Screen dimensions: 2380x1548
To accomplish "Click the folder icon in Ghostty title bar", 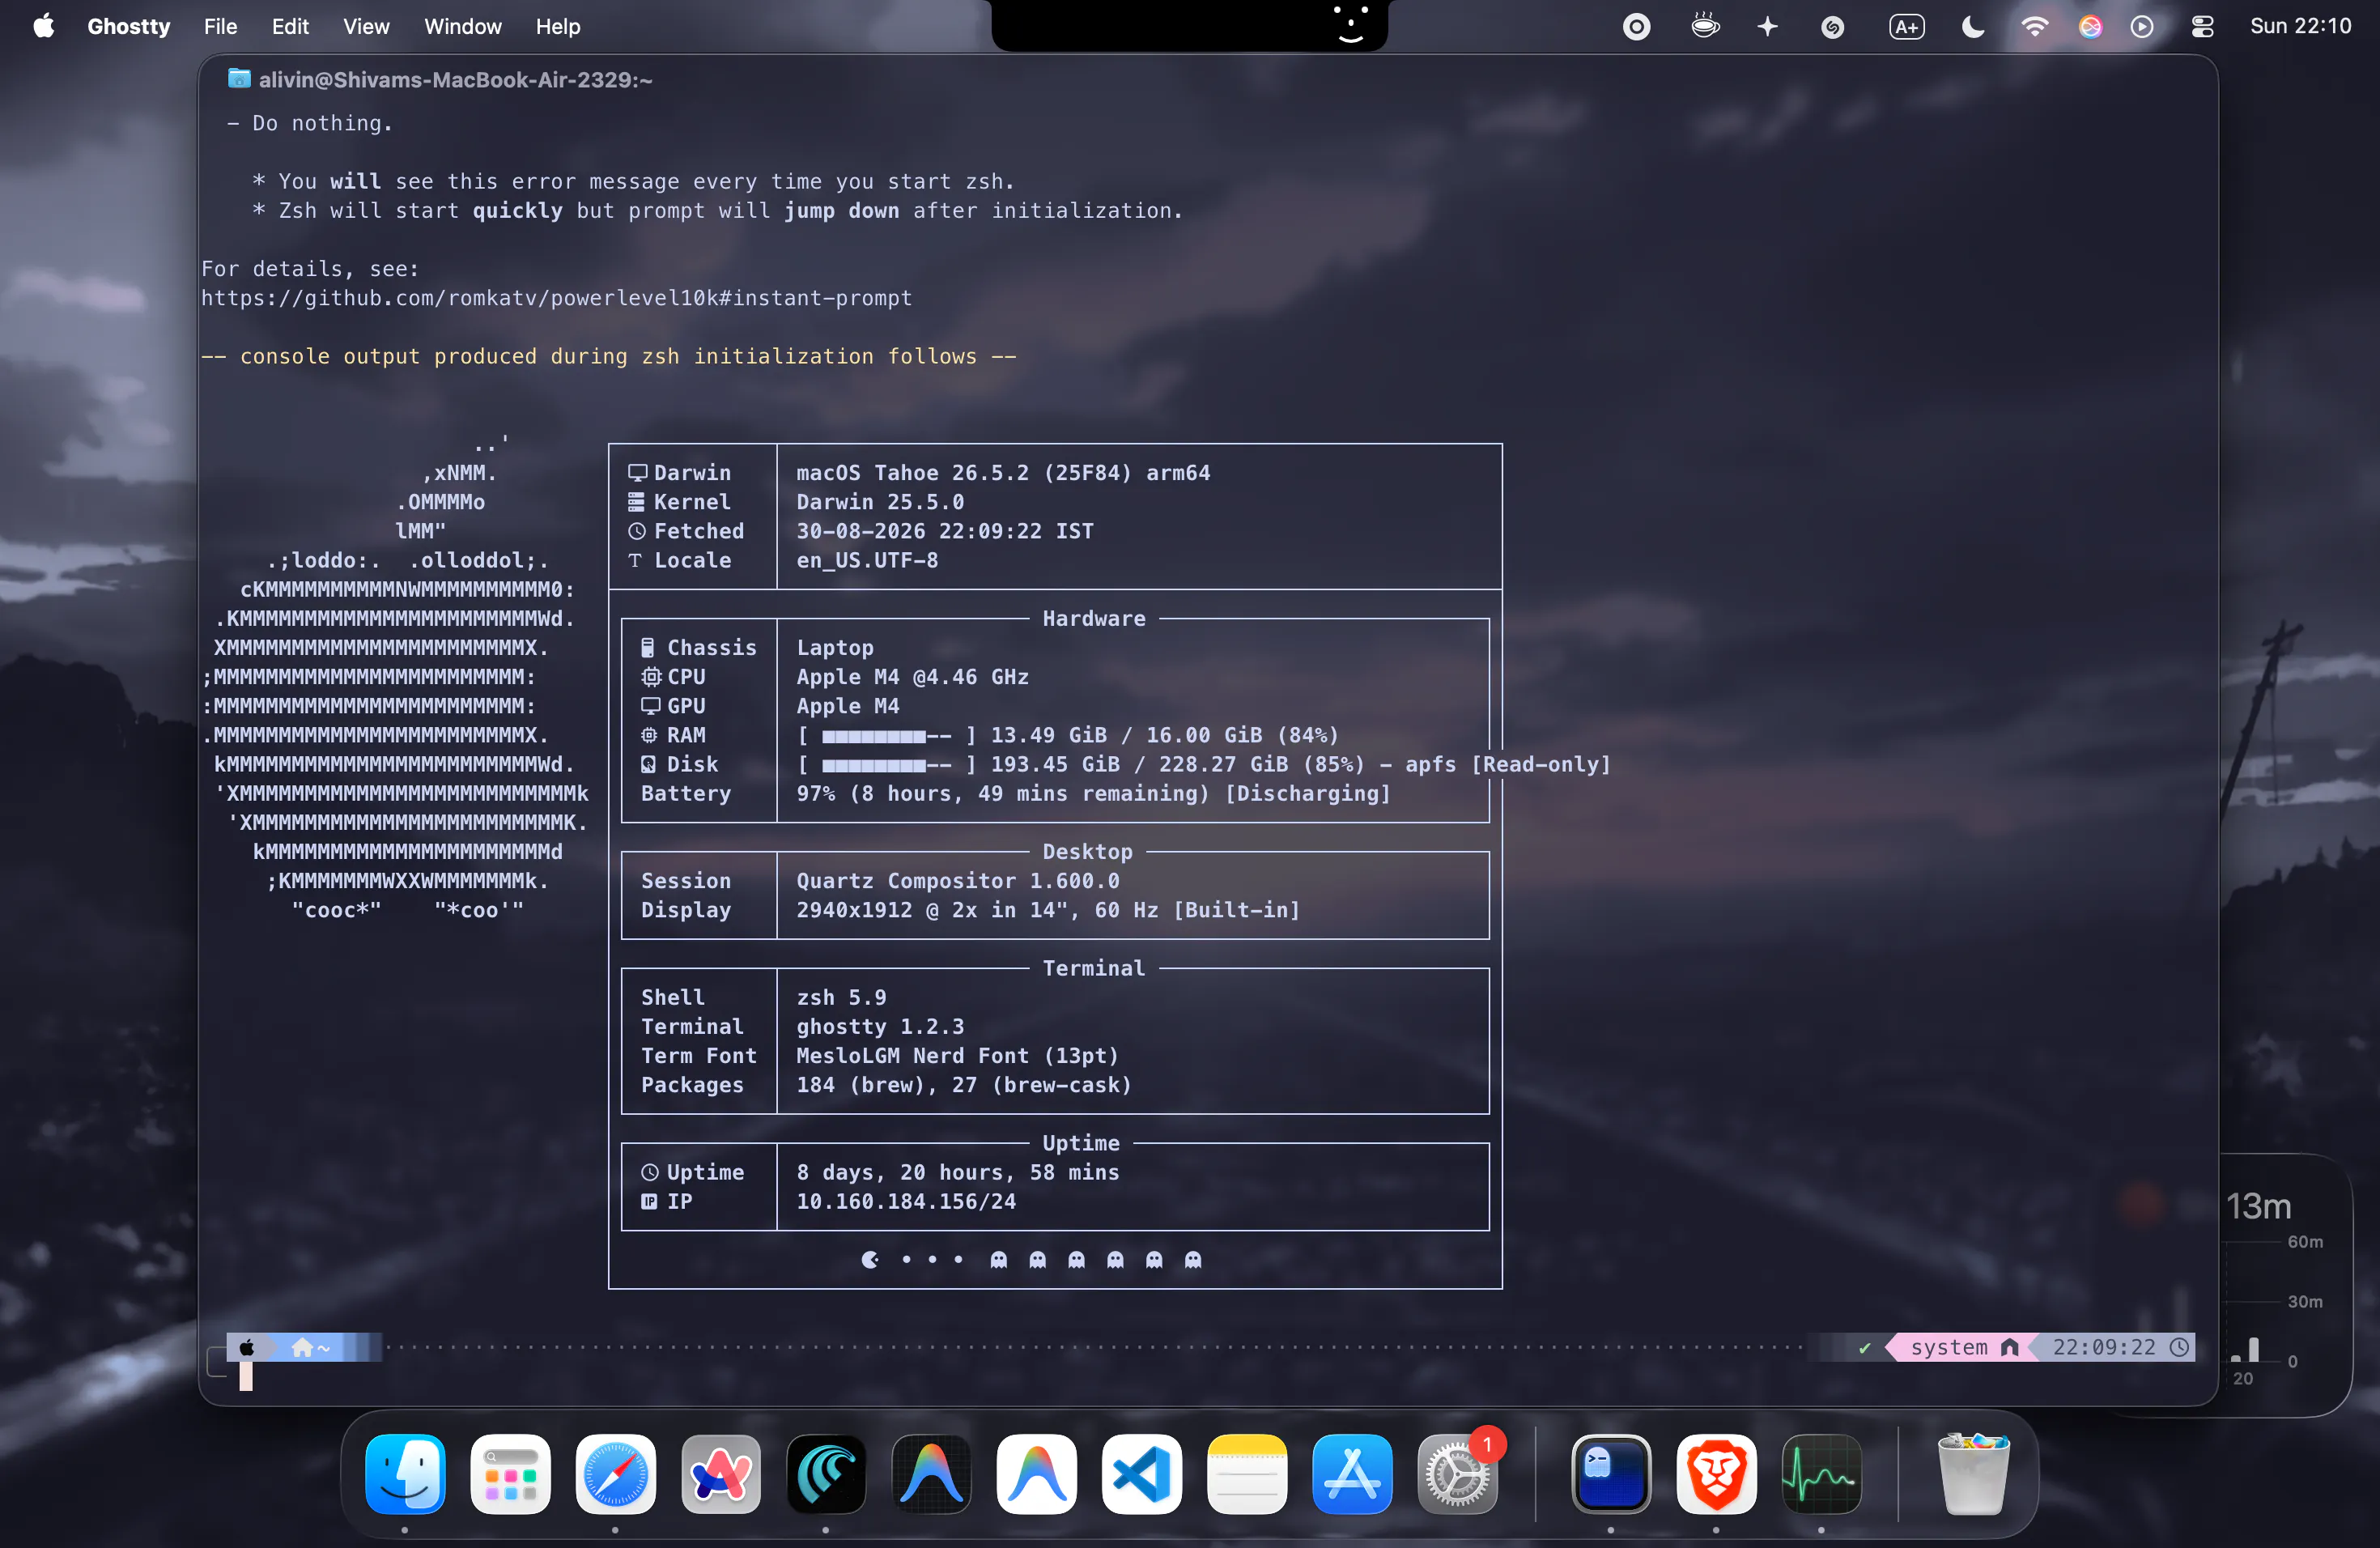I will click(239, 78).
